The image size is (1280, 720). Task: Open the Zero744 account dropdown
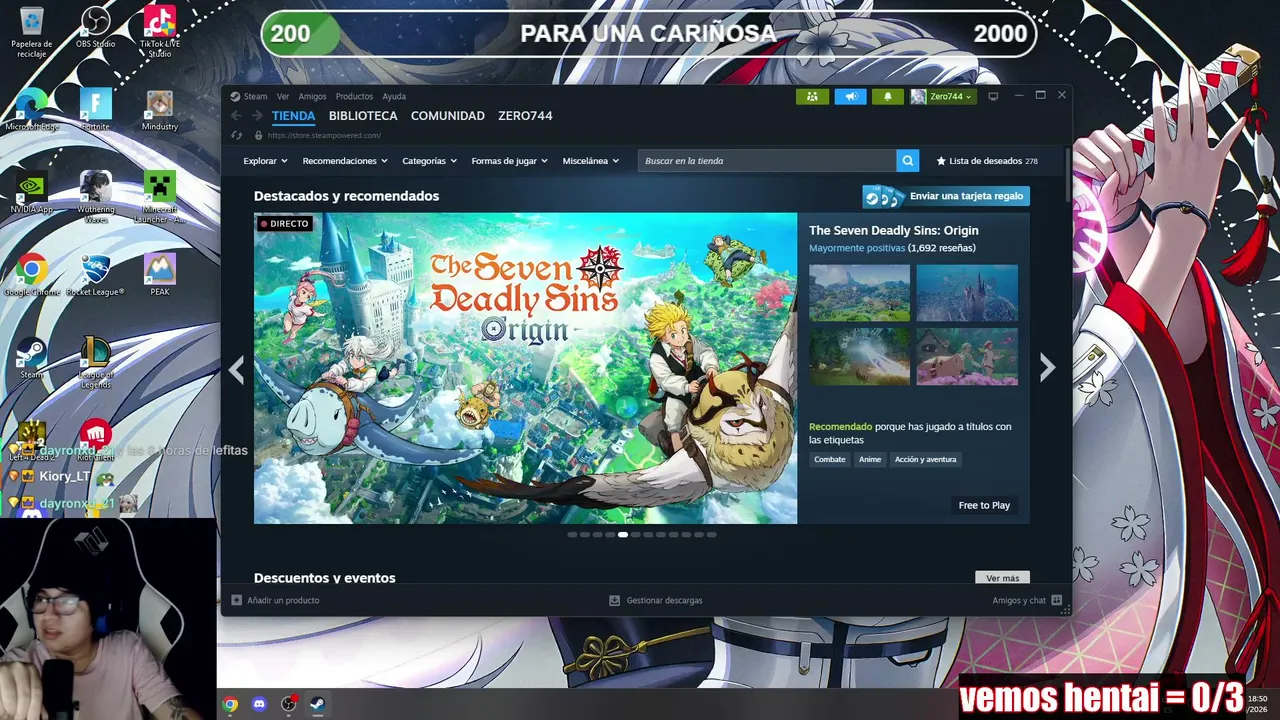click(x=942, y=96)
